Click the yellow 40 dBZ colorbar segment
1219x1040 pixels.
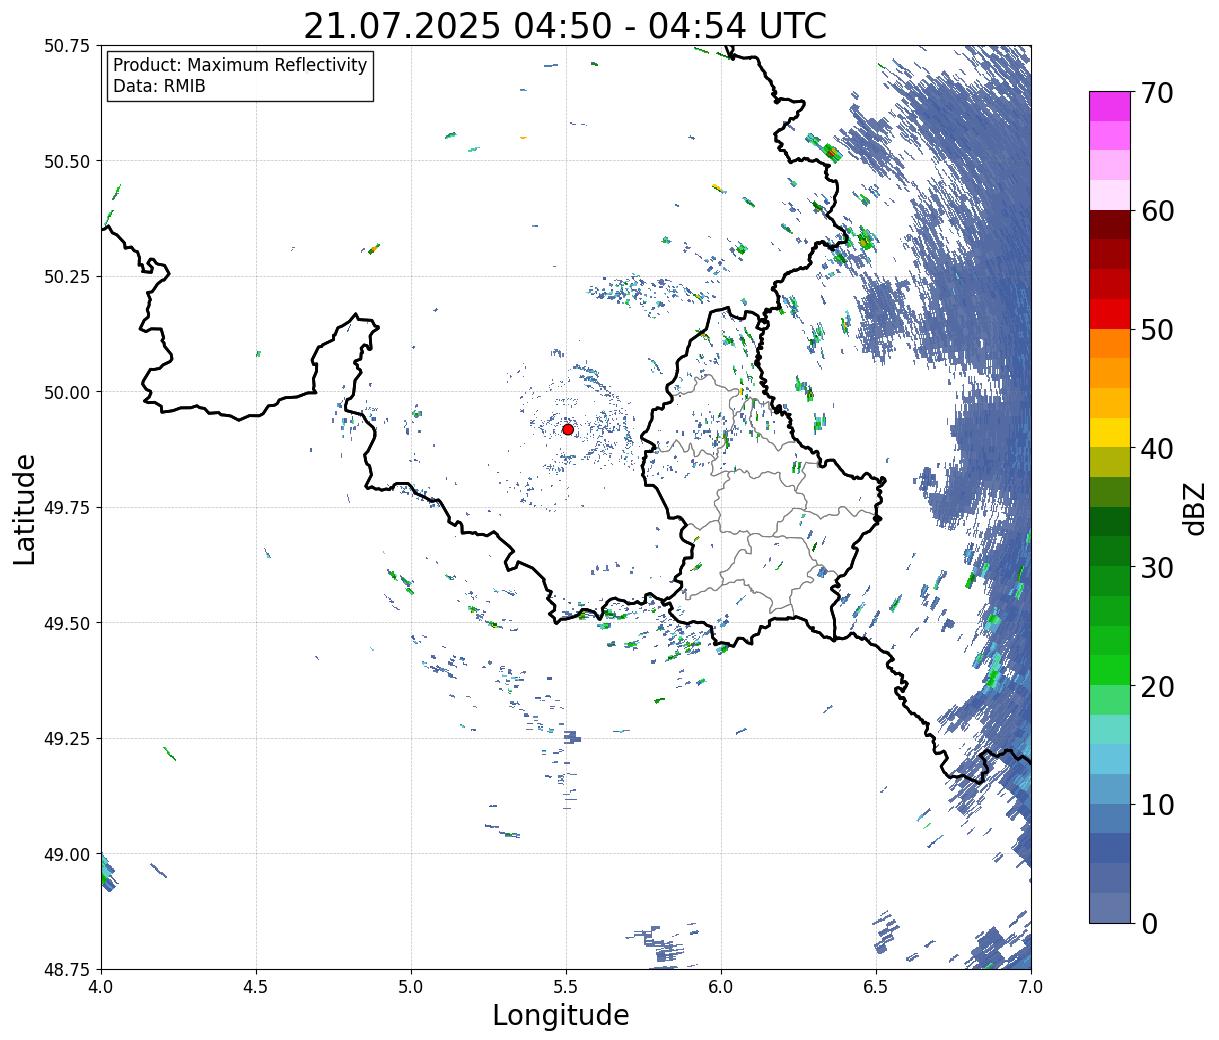pyautogui.click(x=1110, y=433)
